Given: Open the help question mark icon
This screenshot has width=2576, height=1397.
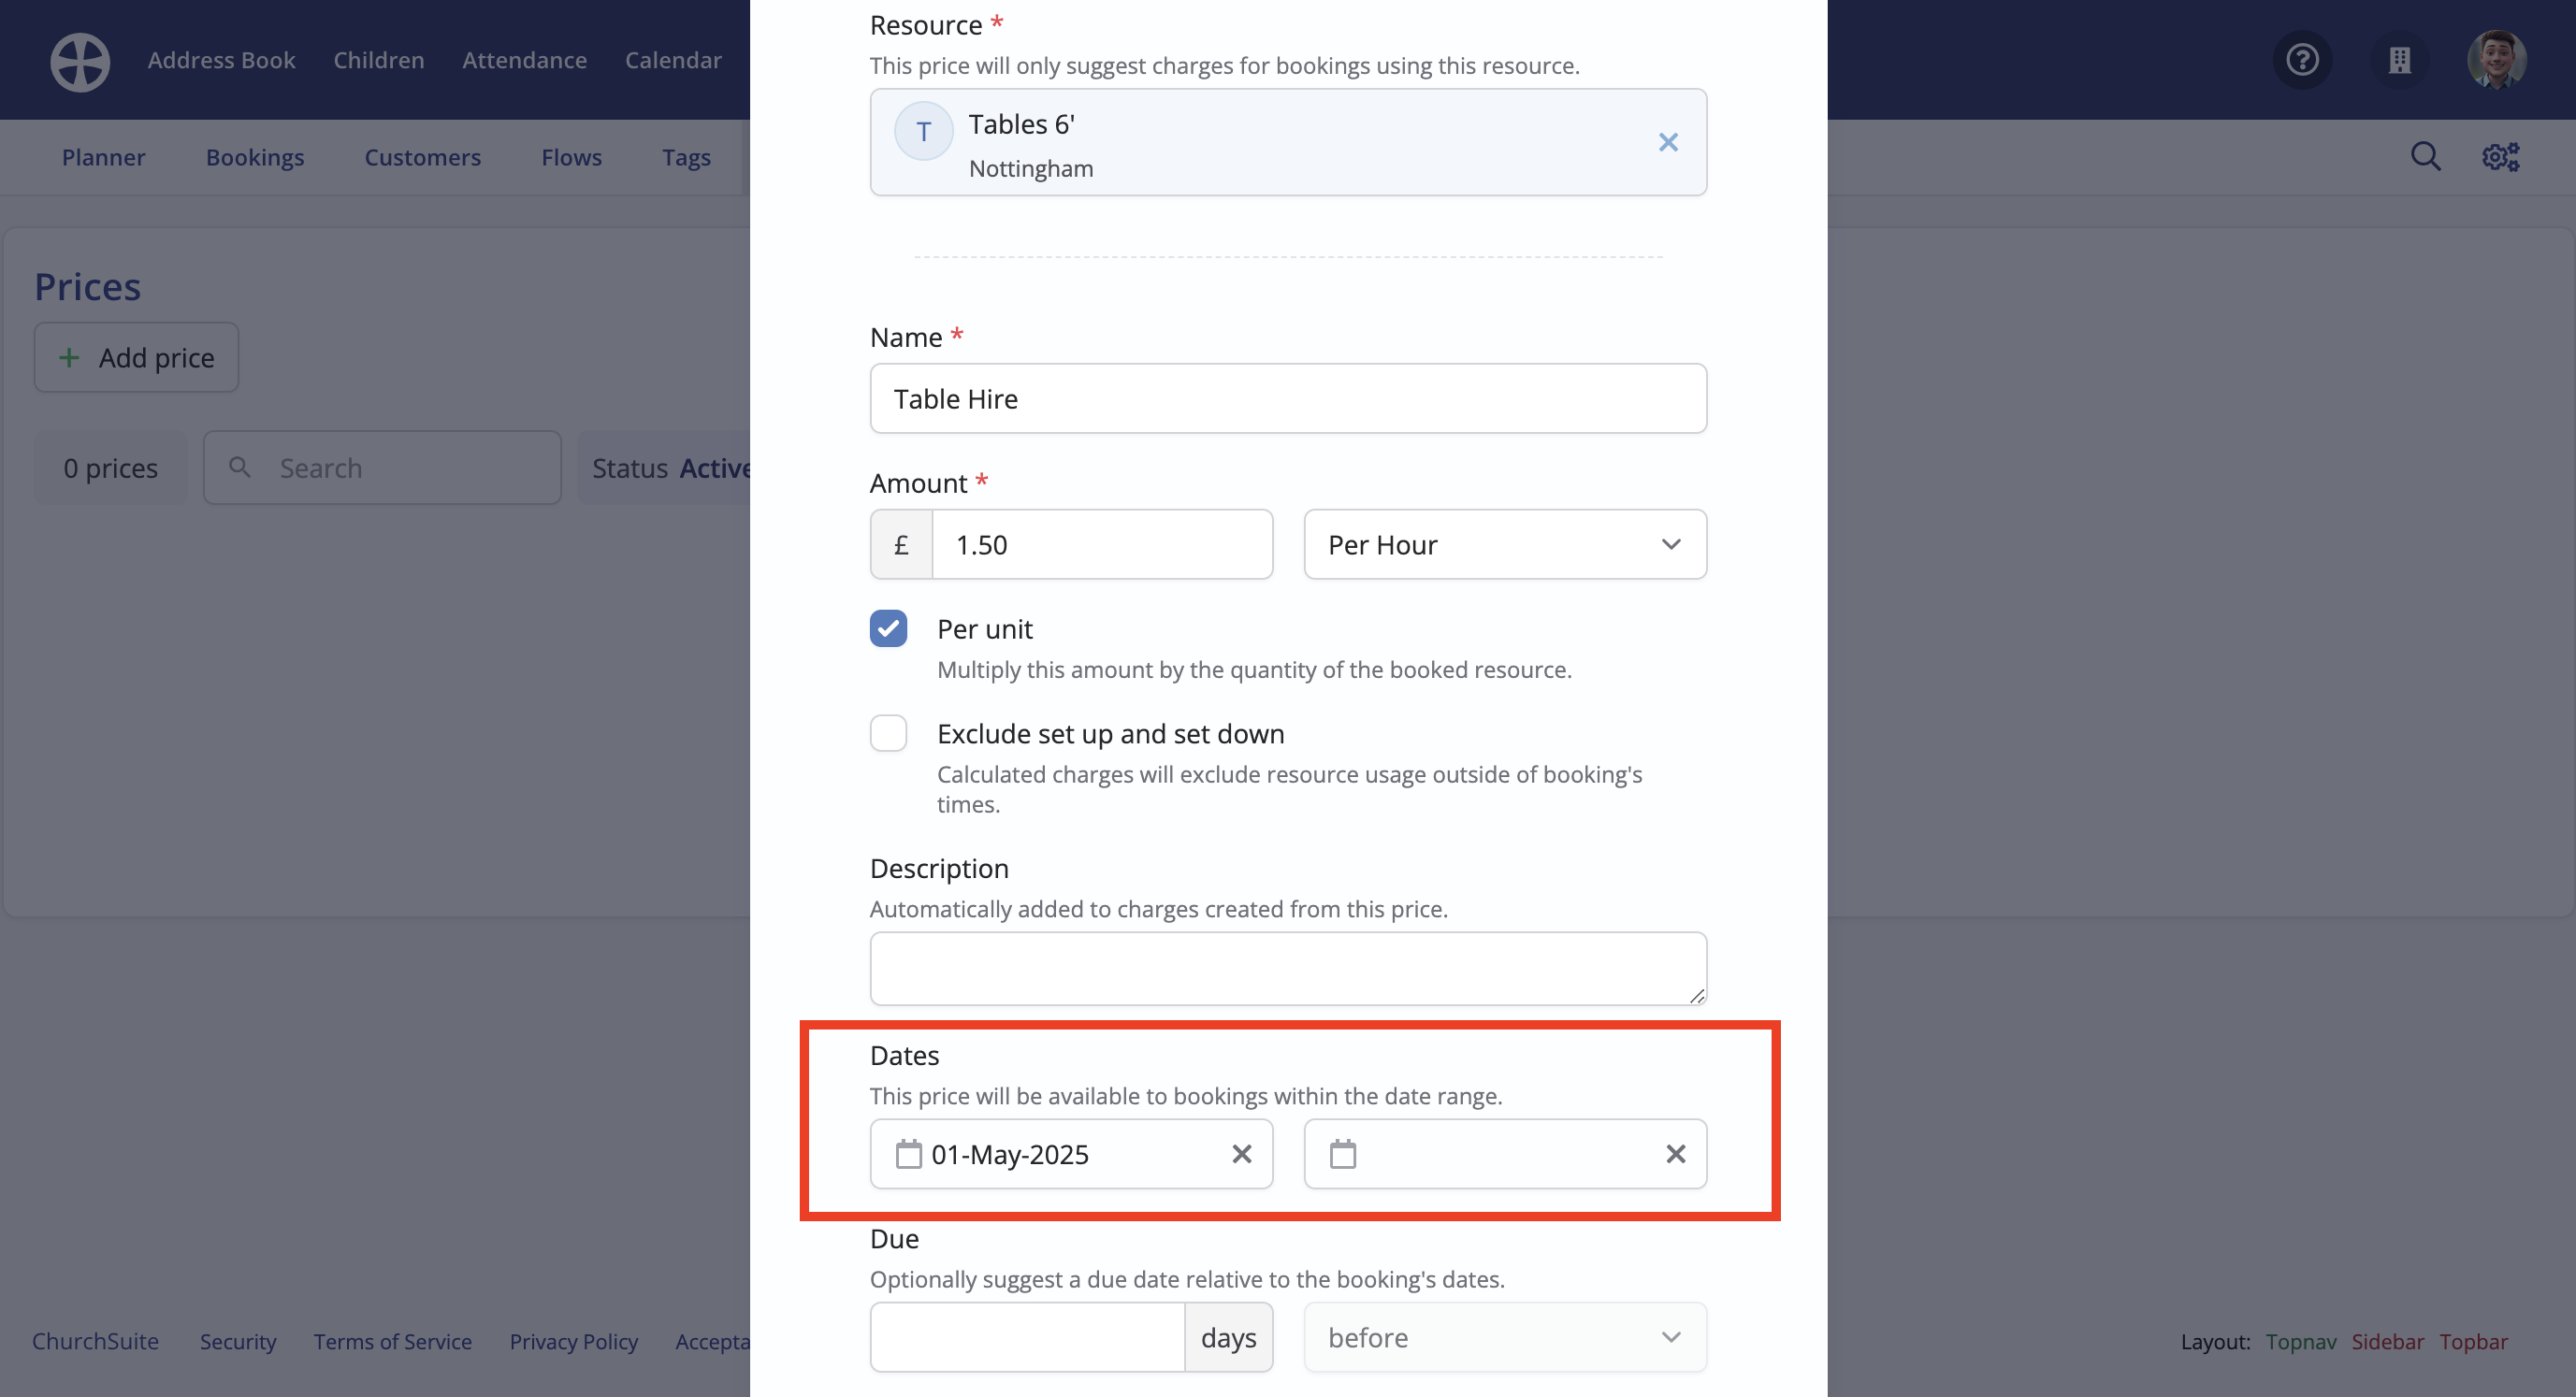Looking at the screenshot, I should point(2302,60).
